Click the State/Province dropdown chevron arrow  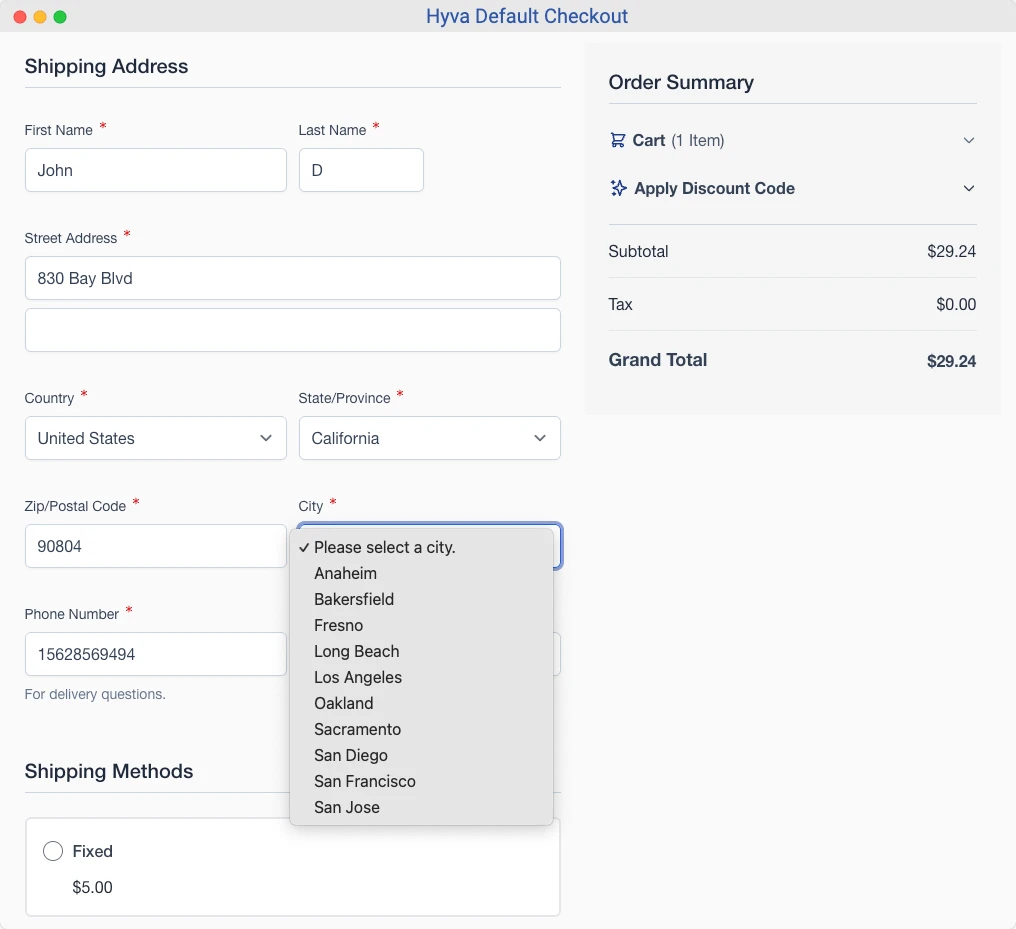(x=540, y=438)
